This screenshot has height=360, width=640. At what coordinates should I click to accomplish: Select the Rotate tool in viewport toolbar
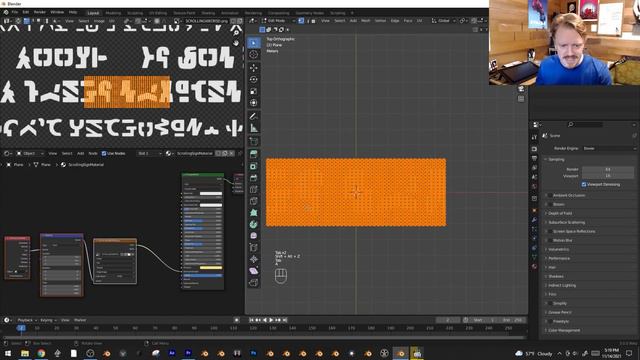[x=253, y=80]
